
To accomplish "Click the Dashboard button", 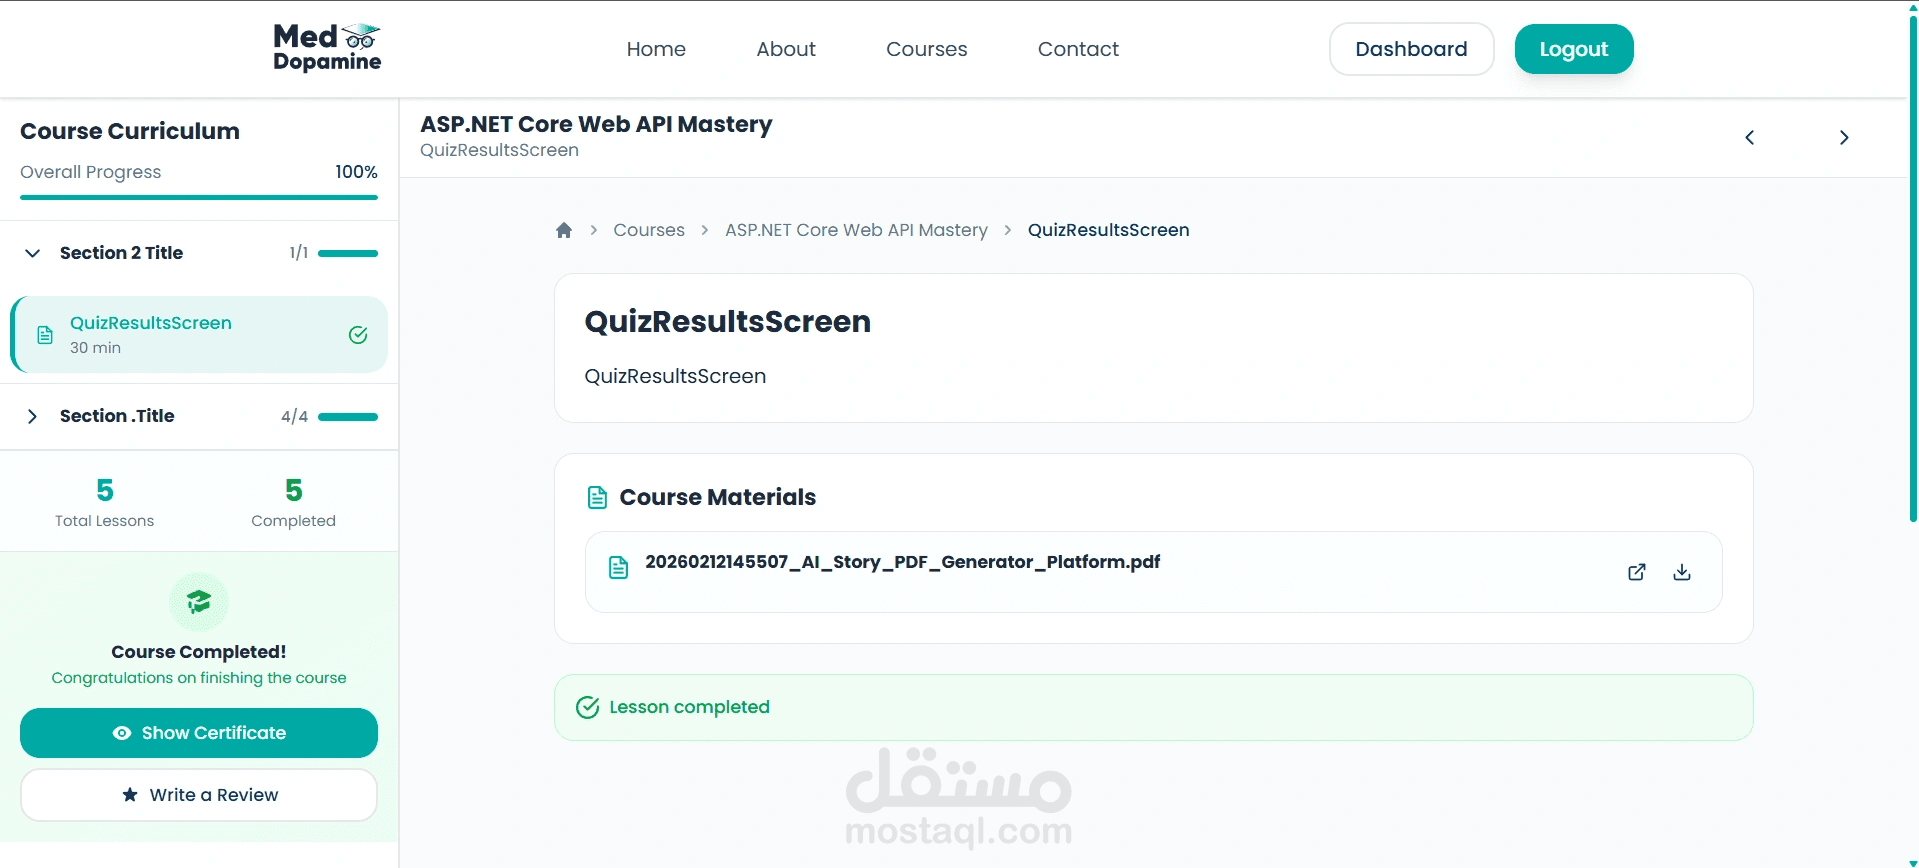I will pyautogui.click(x=1411, y=49).
